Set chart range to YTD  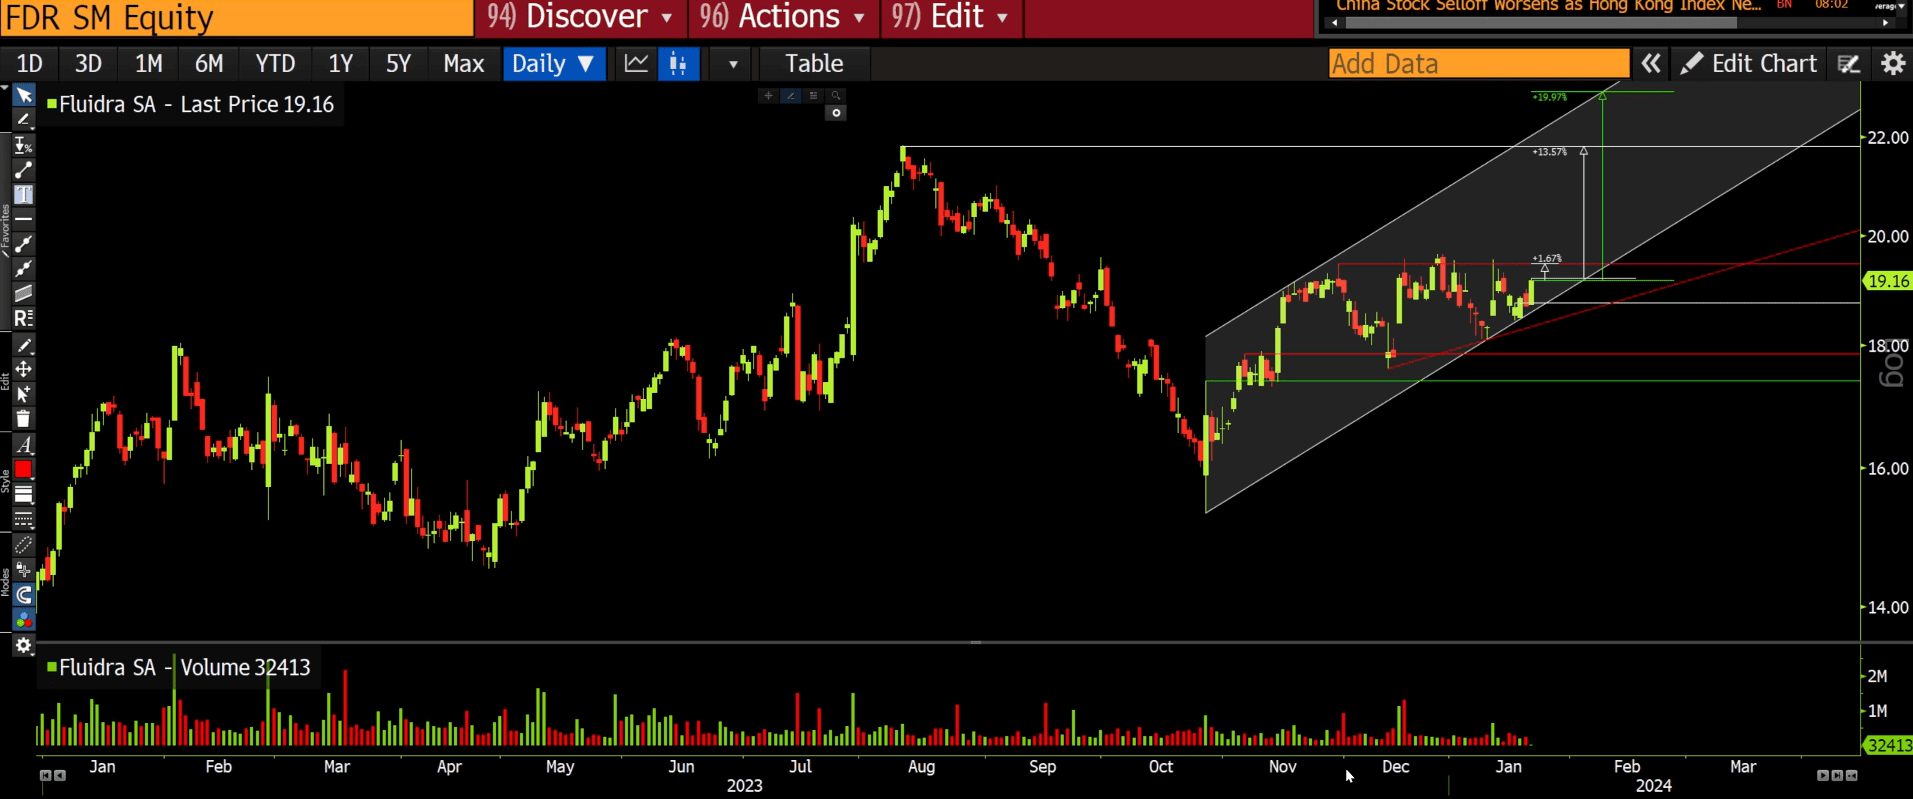point(275,64)
